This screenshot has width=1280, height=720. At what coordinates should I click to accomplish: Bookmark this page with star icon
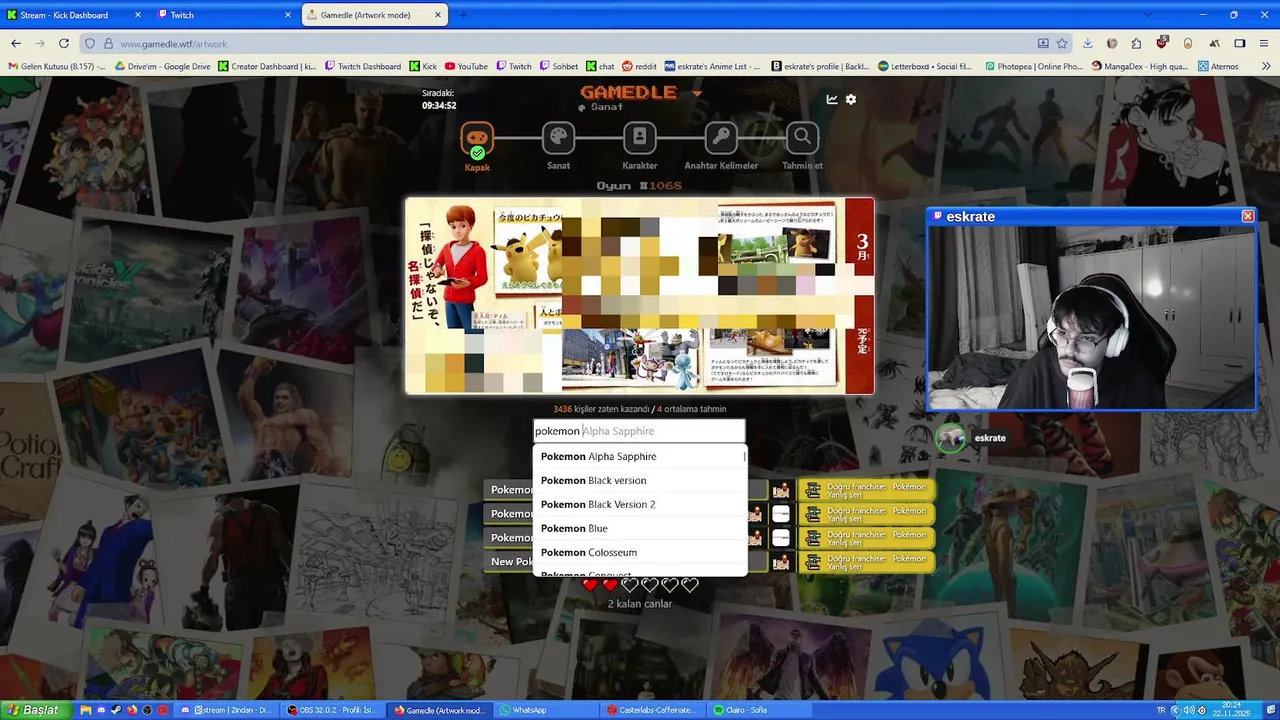1062,43
